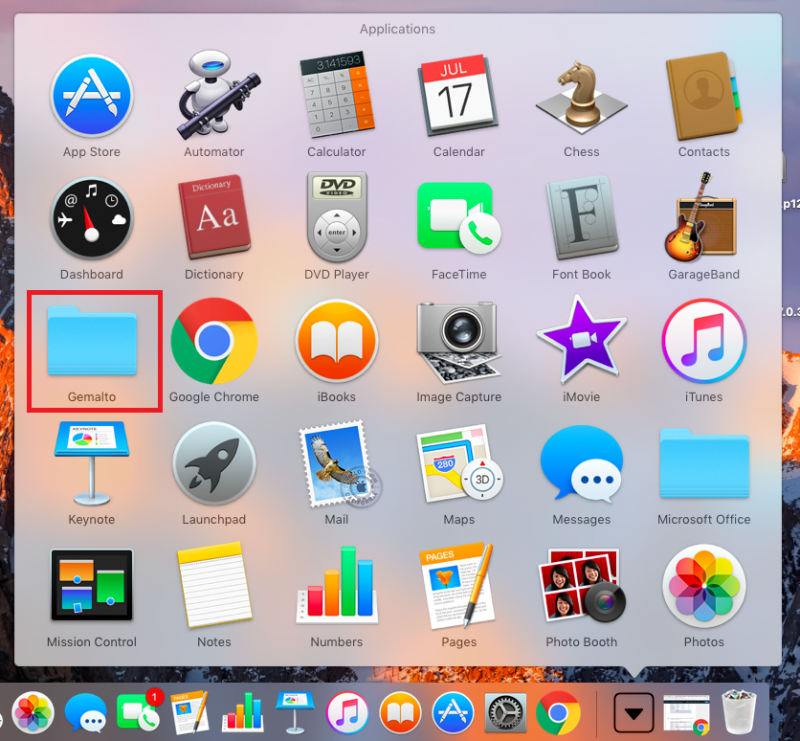Open iBooks from the Applications grid
This screenshot has width=800, height=741.
(337, 341)
